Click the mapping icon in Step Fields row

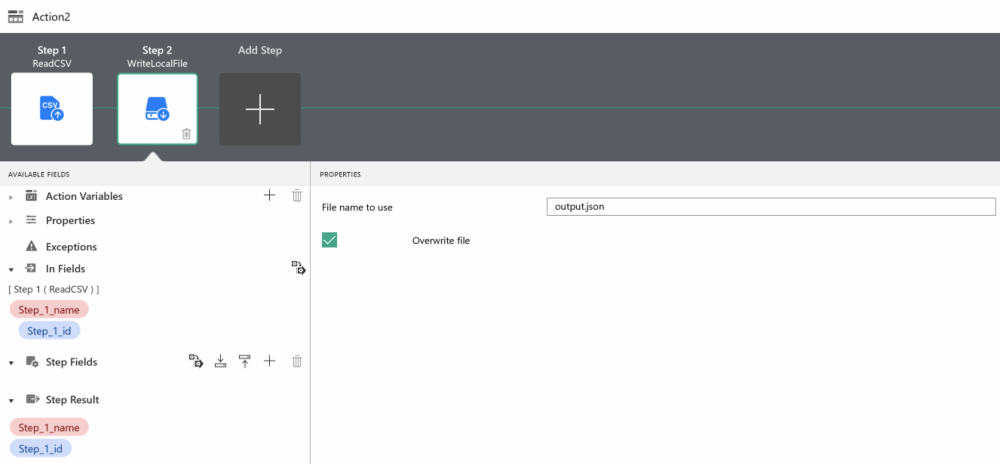click(x=196, y=361)
